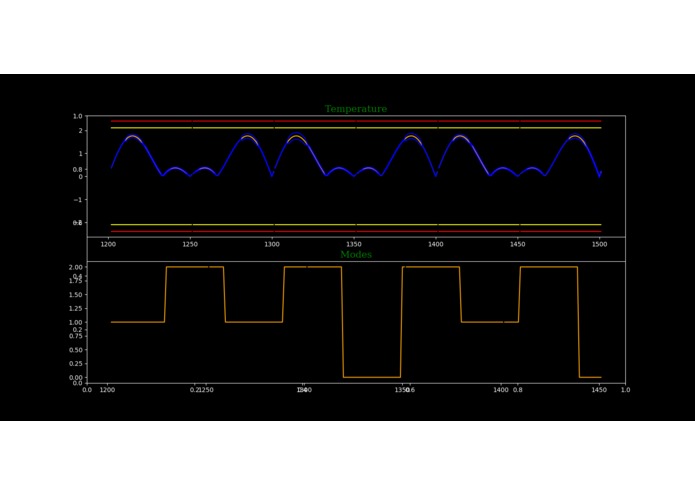Click the 1400 tick on Temperature x-axis

[436, 245]
